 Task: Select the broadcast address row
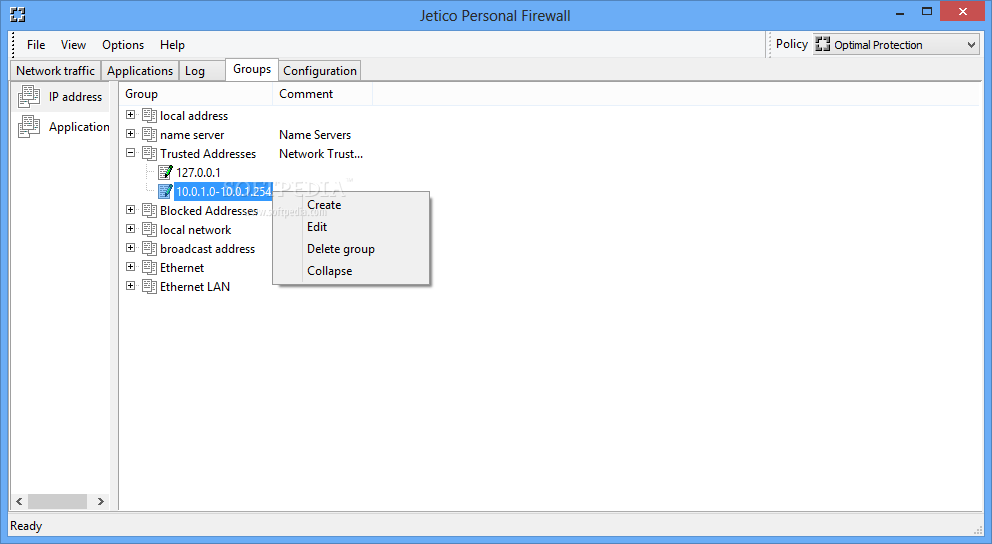[x=208, y=249]
